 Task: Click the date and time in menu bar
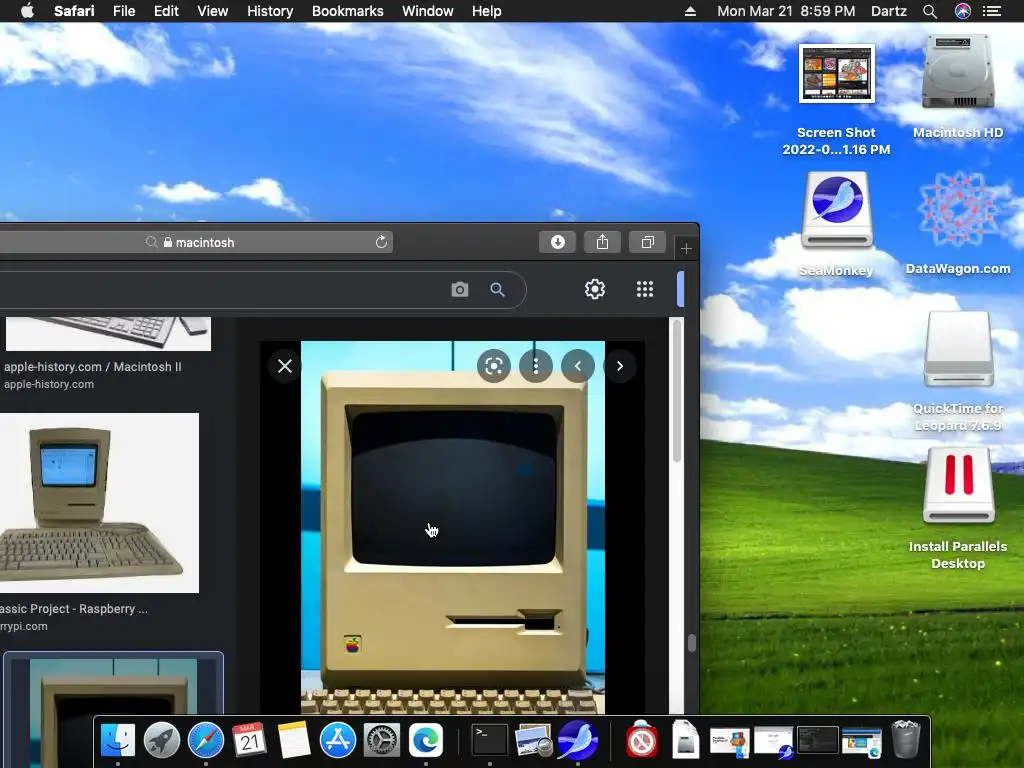(786, 11)
